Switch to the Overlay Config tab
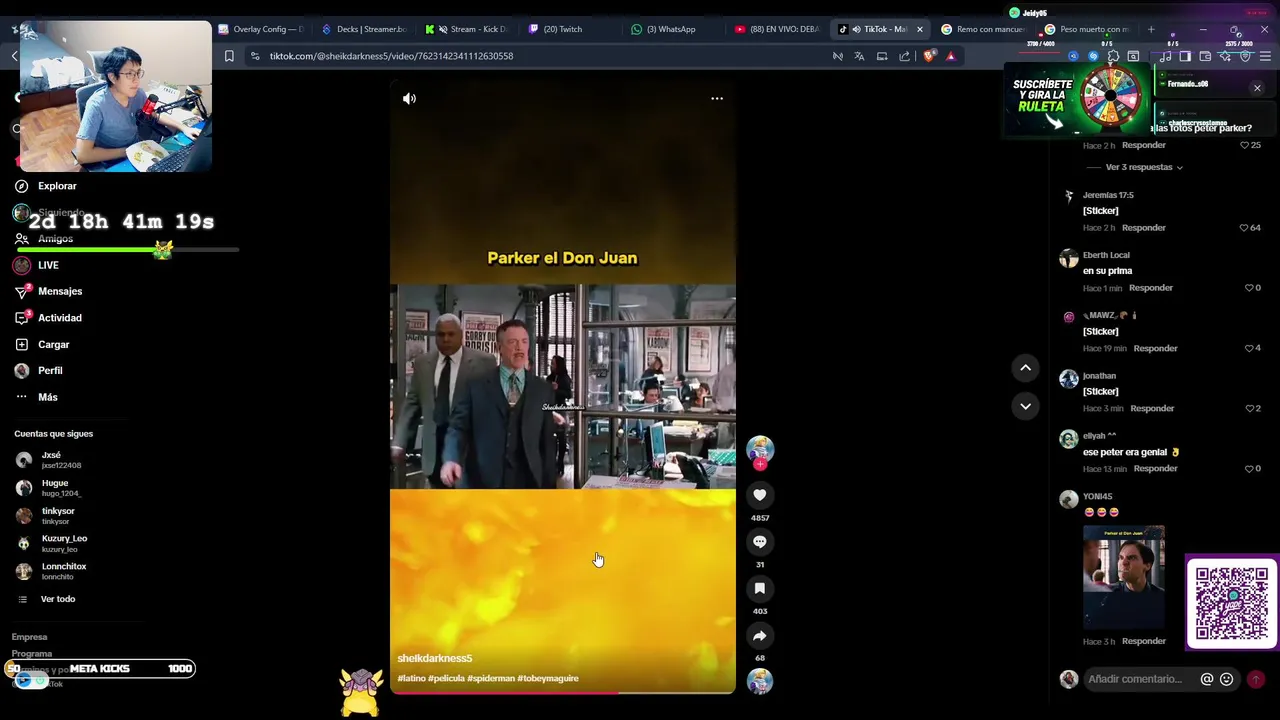 (262, 29)
